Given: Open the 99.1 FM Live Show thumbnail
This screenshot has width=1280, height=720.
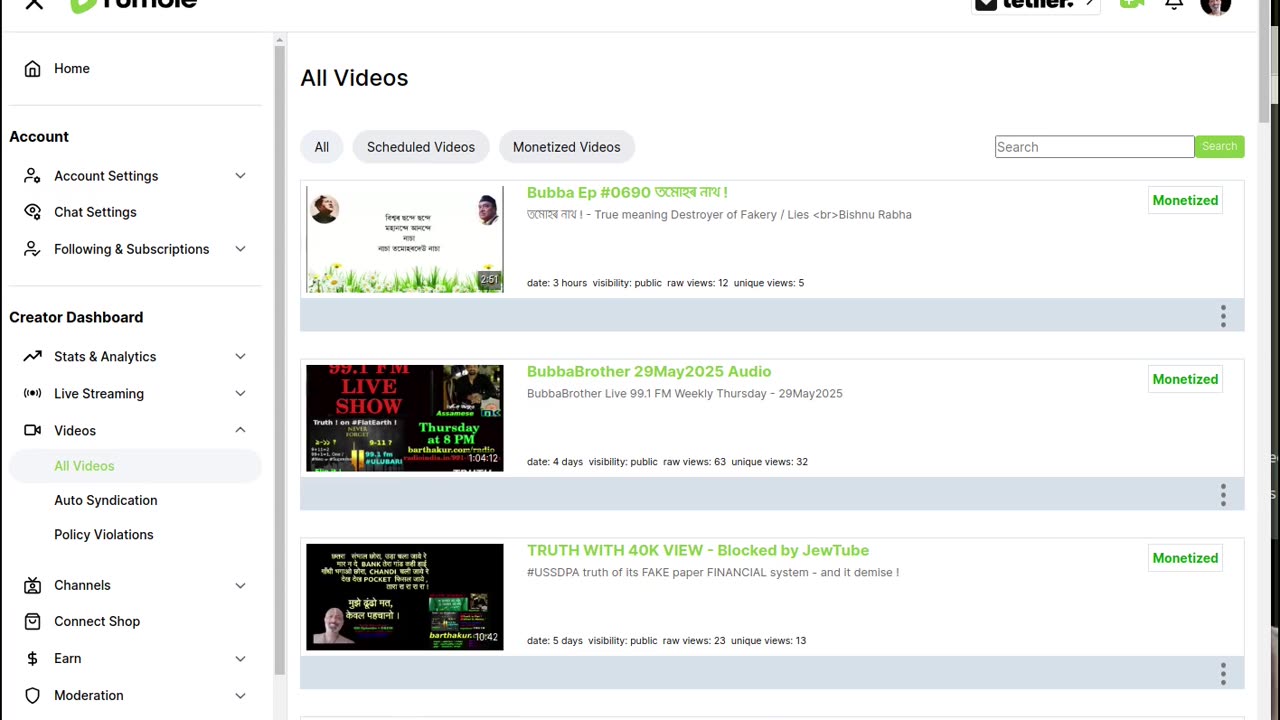Looking at the screenshot, I should [405, 418].
